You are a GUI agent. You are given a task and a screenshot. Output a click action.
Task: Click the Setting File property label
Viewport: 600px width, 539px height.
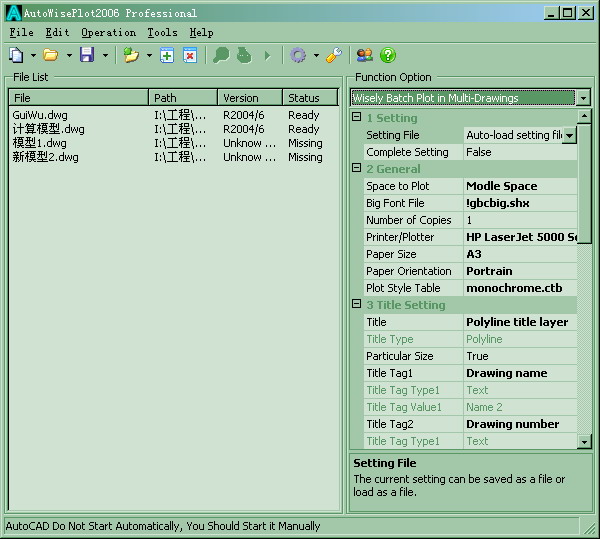[393, 135]
